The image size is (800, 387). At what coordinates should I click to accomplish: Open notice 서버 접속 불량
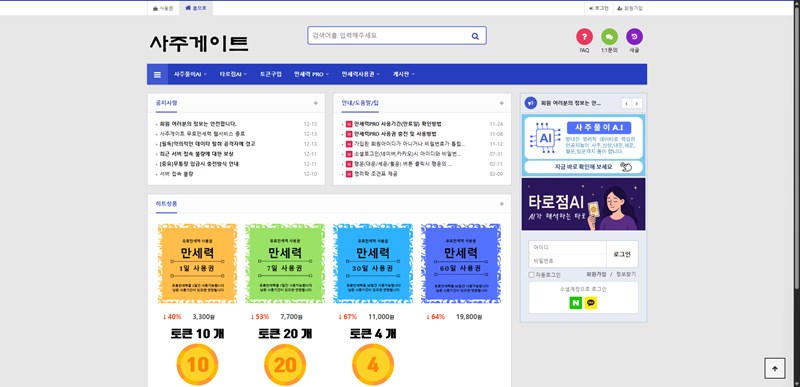(x=177, y=174)
